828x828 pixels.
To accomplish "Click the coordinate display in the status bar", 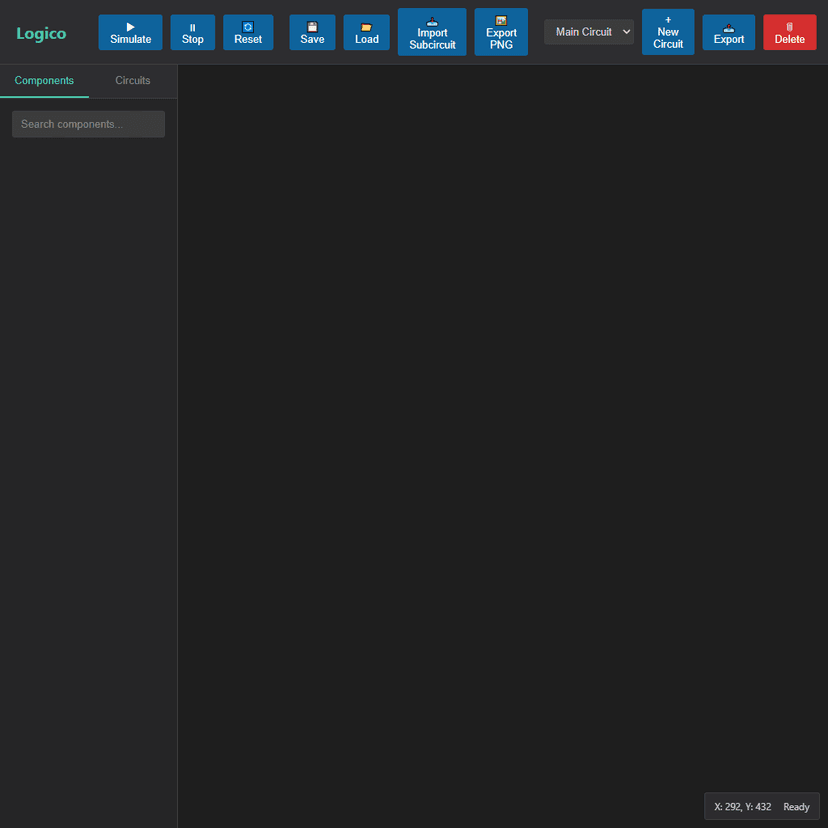I will click(x=744, y=806).
